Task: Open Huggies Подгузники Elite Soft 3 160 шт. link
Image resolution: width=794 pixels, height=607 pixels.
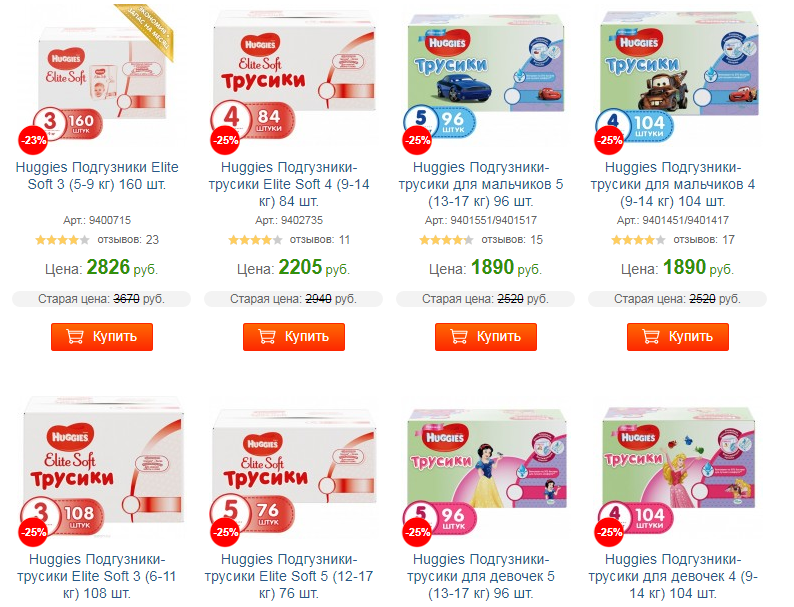Action: coord(97,176)
